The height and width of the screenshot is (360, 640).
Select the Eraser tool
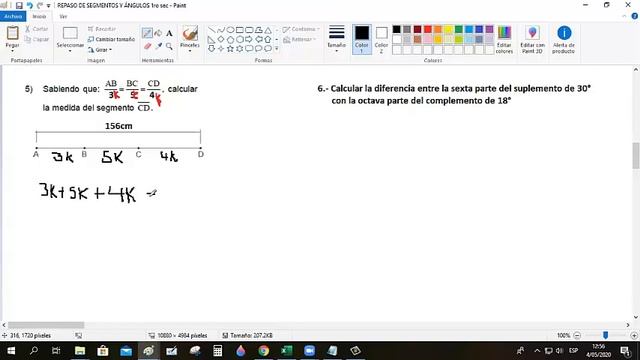147,46
